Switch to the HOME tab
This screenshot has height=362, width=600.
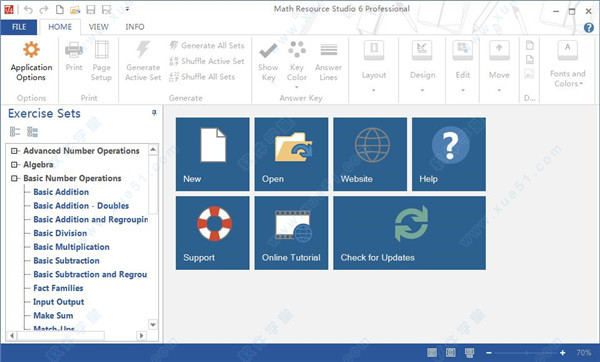(60, 27)
